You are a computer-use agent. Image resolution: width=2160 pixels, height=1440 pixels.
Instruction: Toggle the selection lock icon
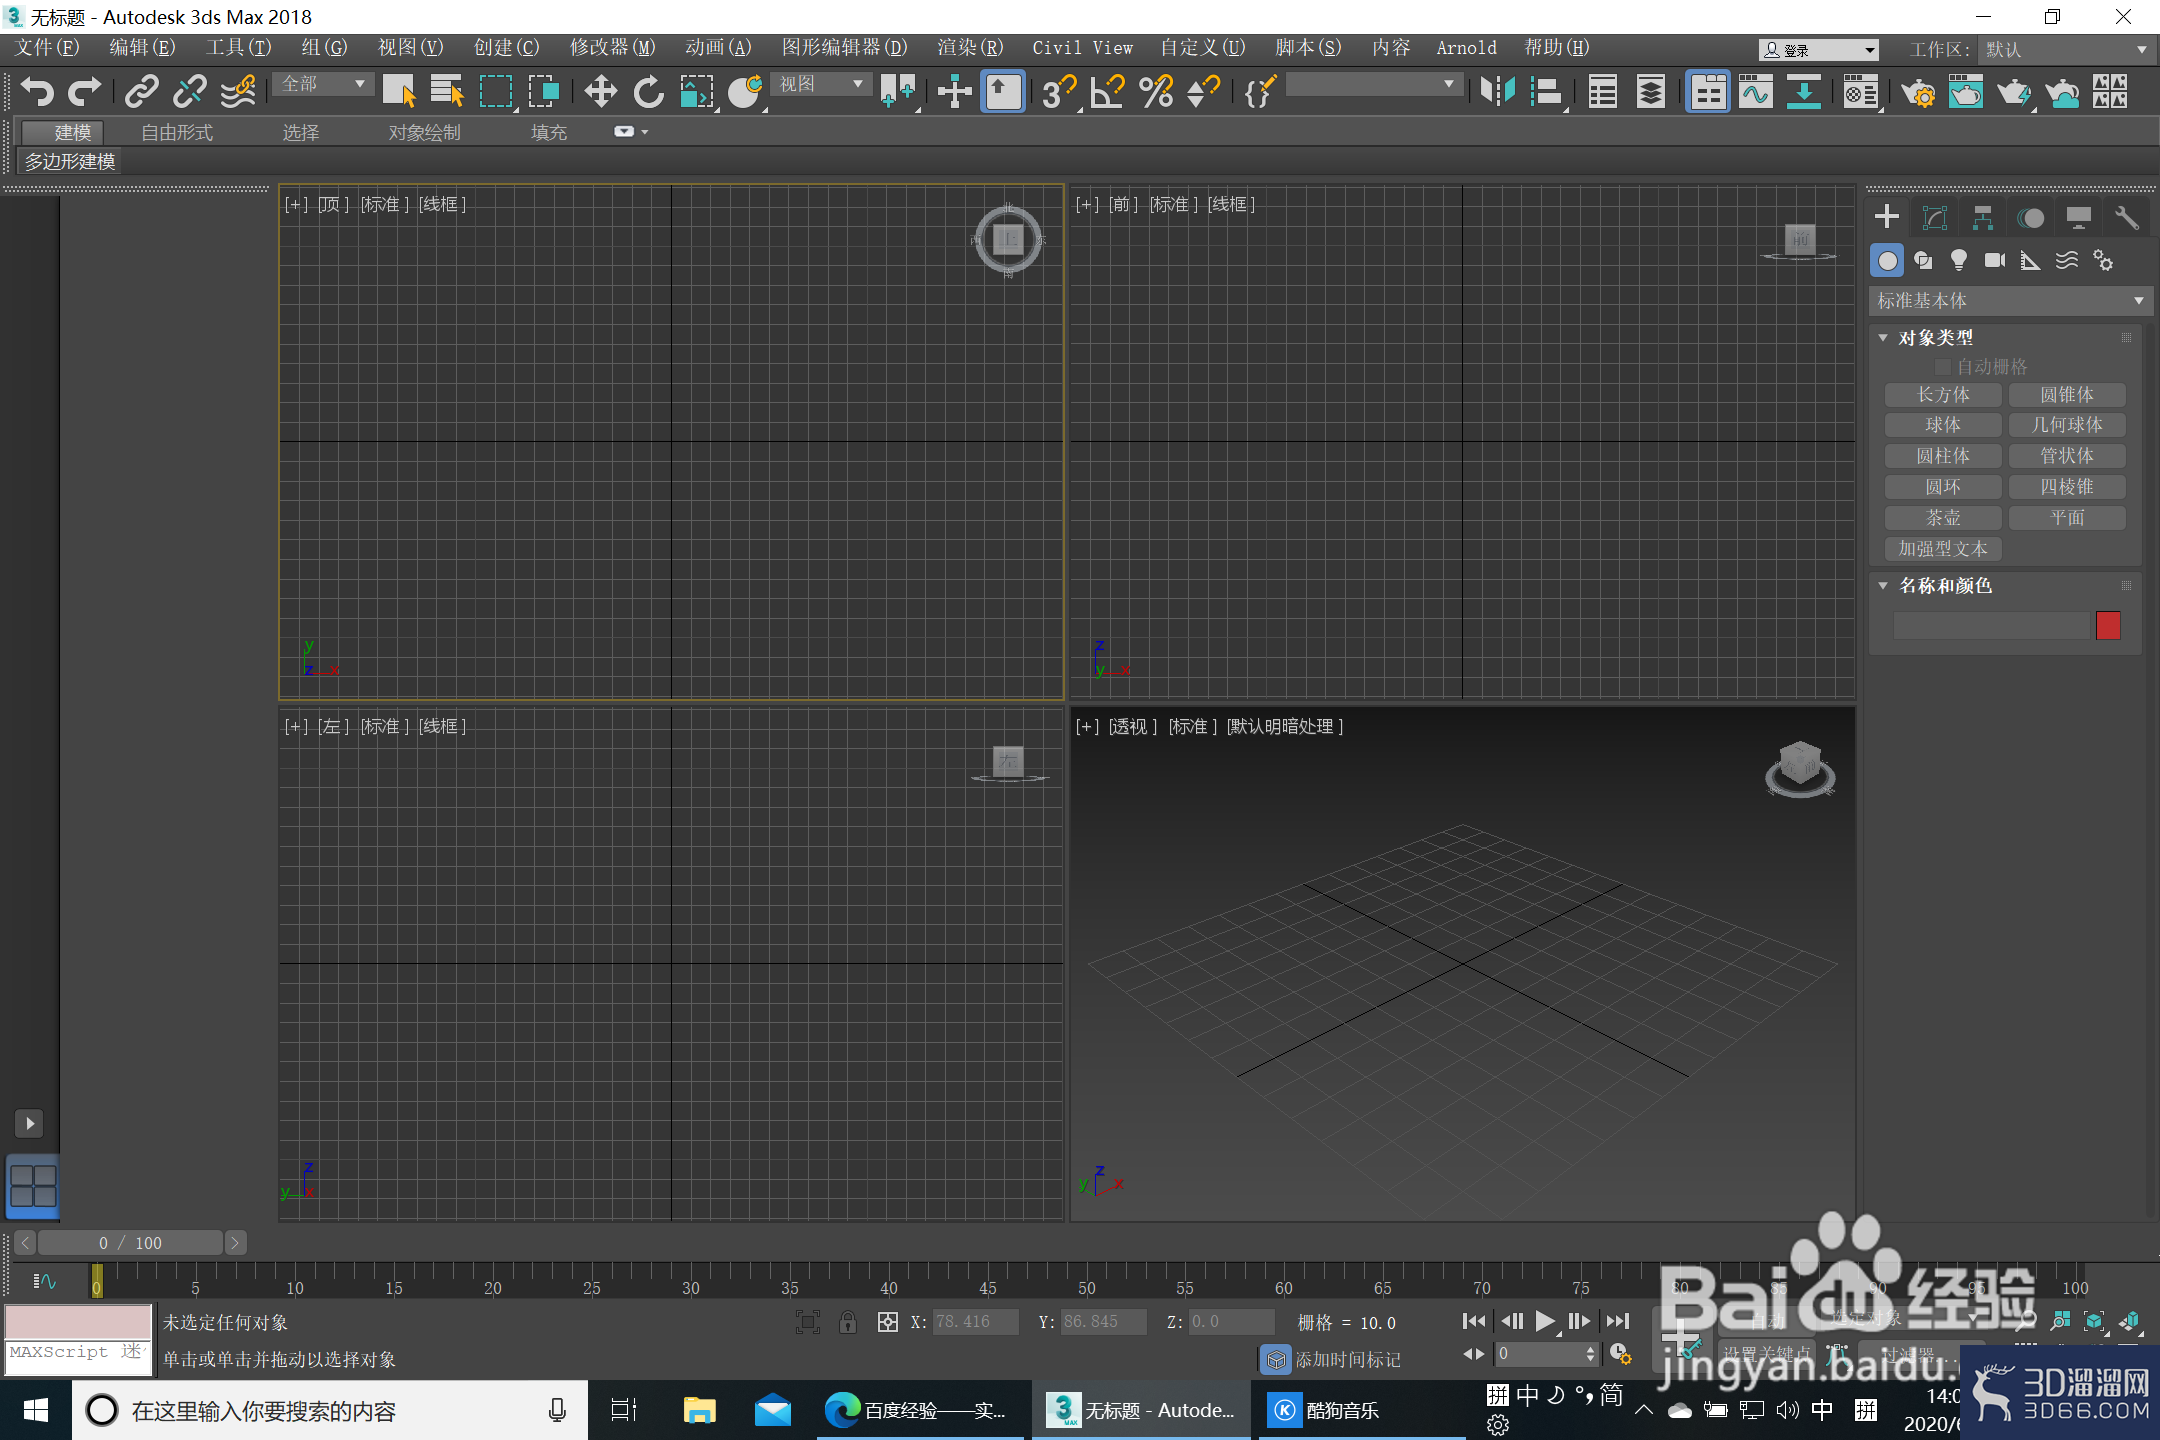(x=848, y=1322)
